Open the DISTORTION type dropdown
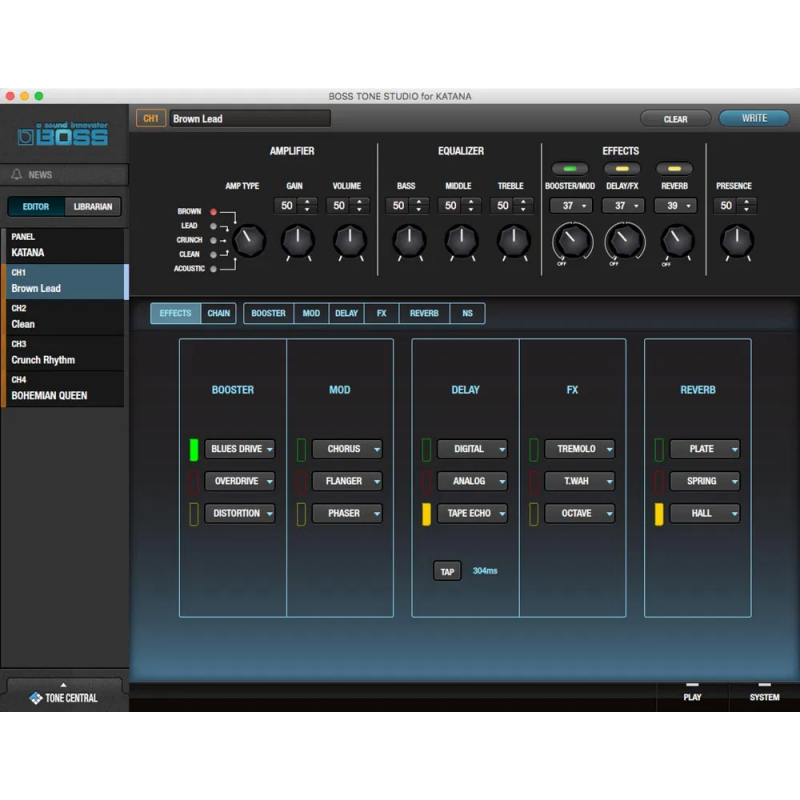800x800 pixels. (x=240, y=513)
